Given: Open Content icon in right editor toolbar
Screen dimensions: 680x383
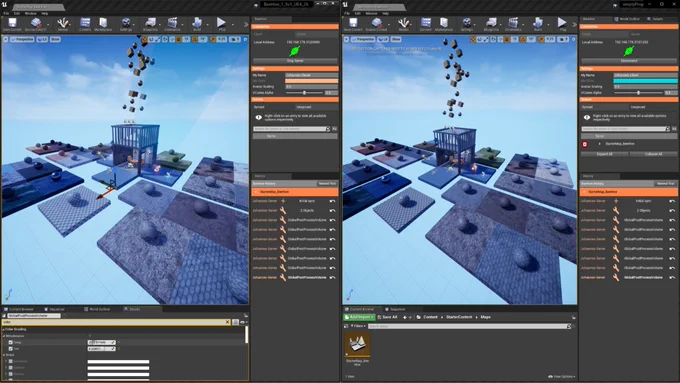Looking at the screenshot, I should point(426,24).
